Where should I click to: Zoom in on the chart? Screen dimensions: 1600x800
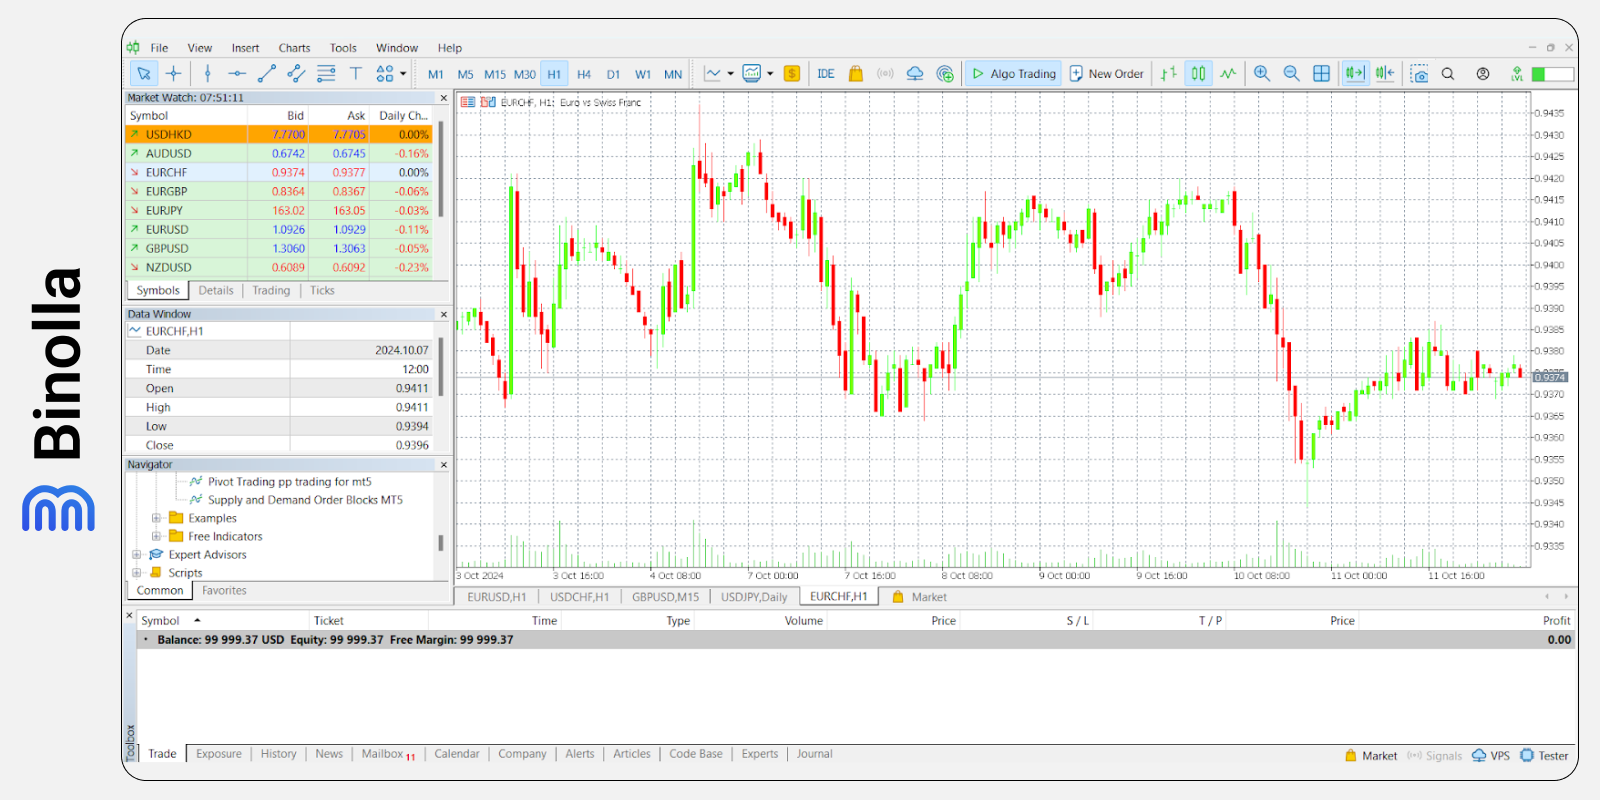[x=1262, y=73]
